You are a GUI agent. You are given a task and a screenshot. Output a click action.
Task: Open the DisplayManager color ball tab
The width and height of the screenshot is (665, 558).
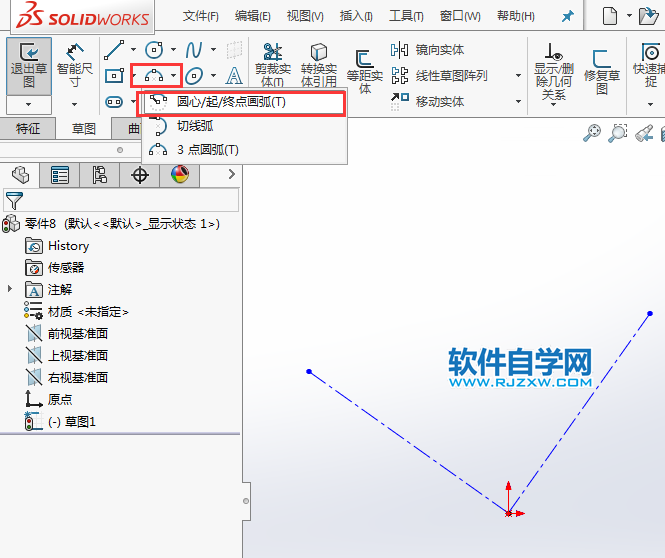click(180, 175)
